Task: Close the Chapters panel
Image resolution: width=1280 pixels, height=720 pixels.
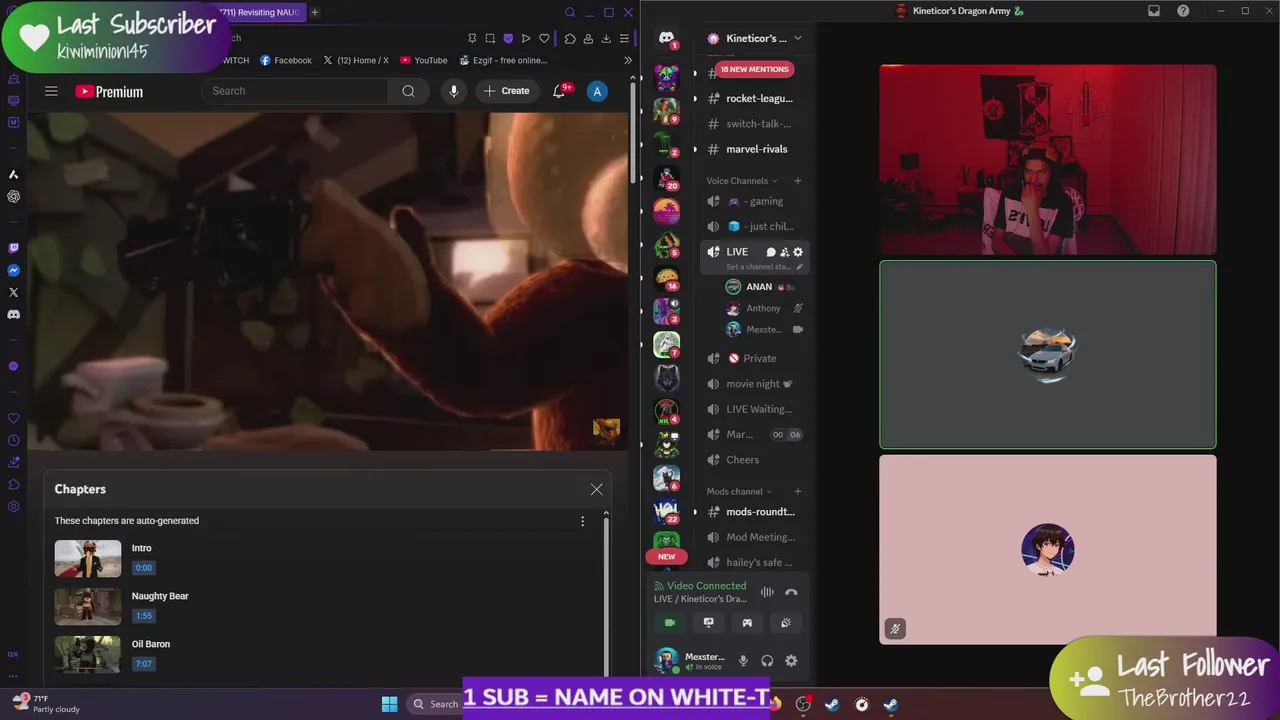Action: click(x=596, y=489)
